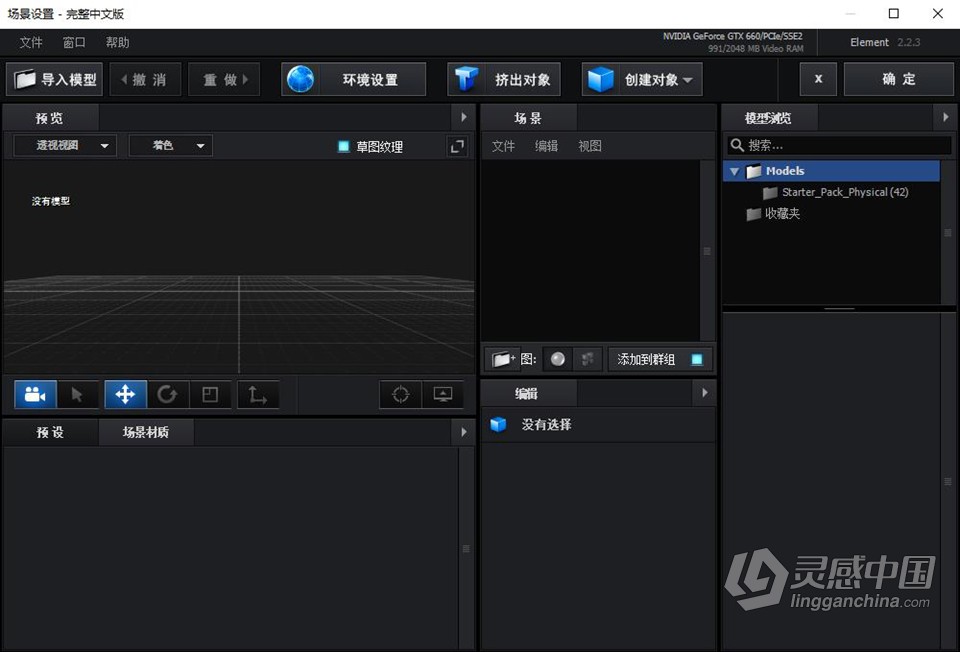Maximize the preview viewport icon
Viewport: 960px width, 652px height.
point(457,146)
